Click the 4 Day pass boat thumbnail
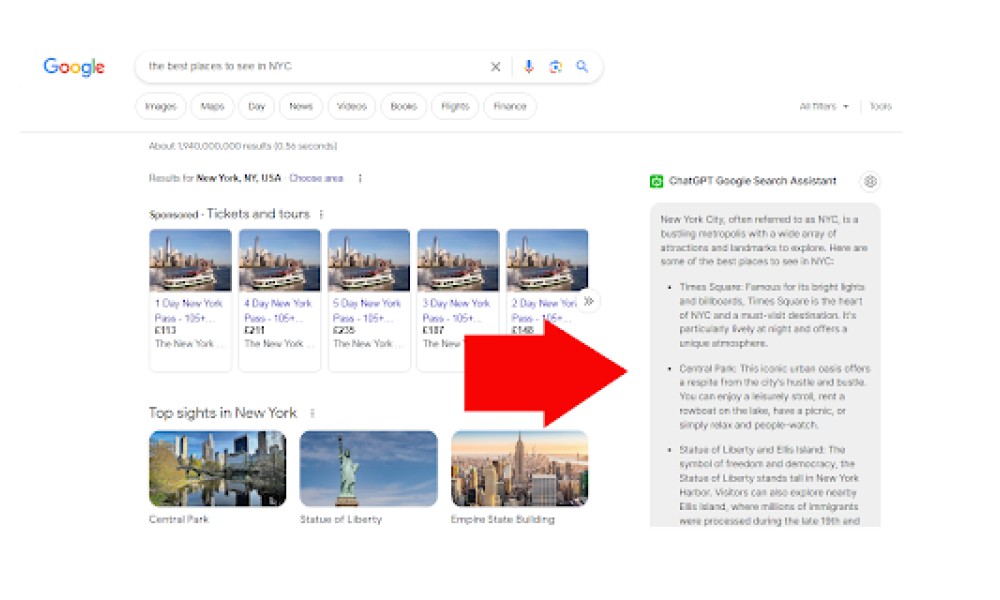 (280, 260)
